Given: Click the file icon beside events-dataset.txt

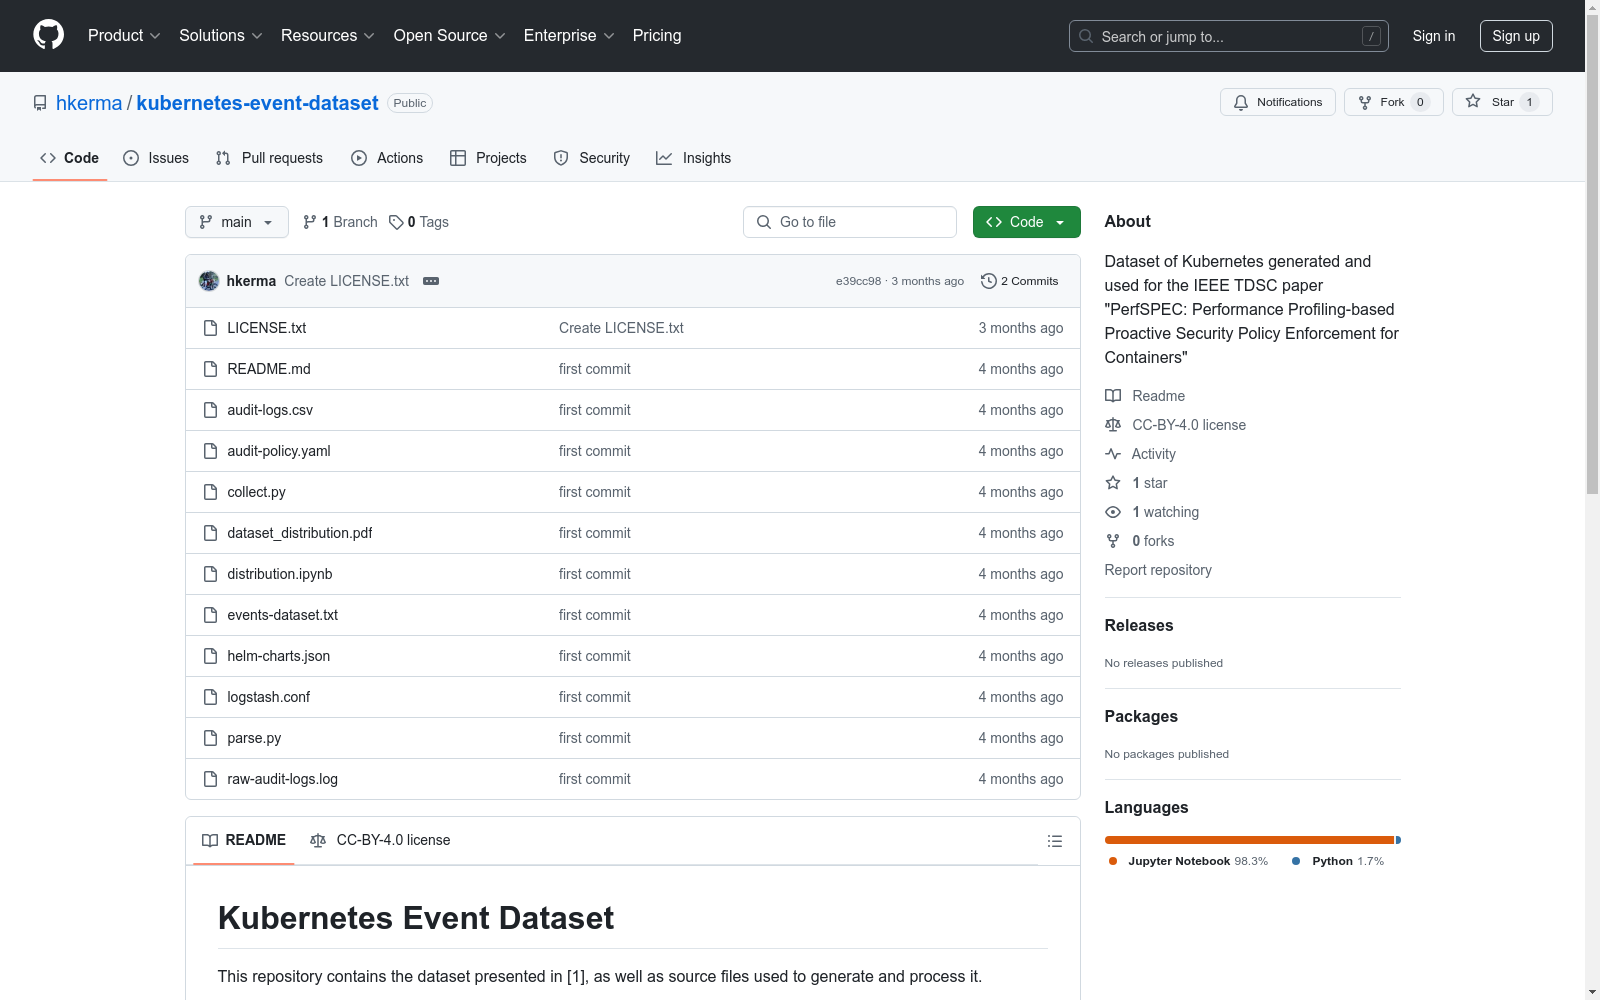Looking at the screenshot, I should point(210,615).
